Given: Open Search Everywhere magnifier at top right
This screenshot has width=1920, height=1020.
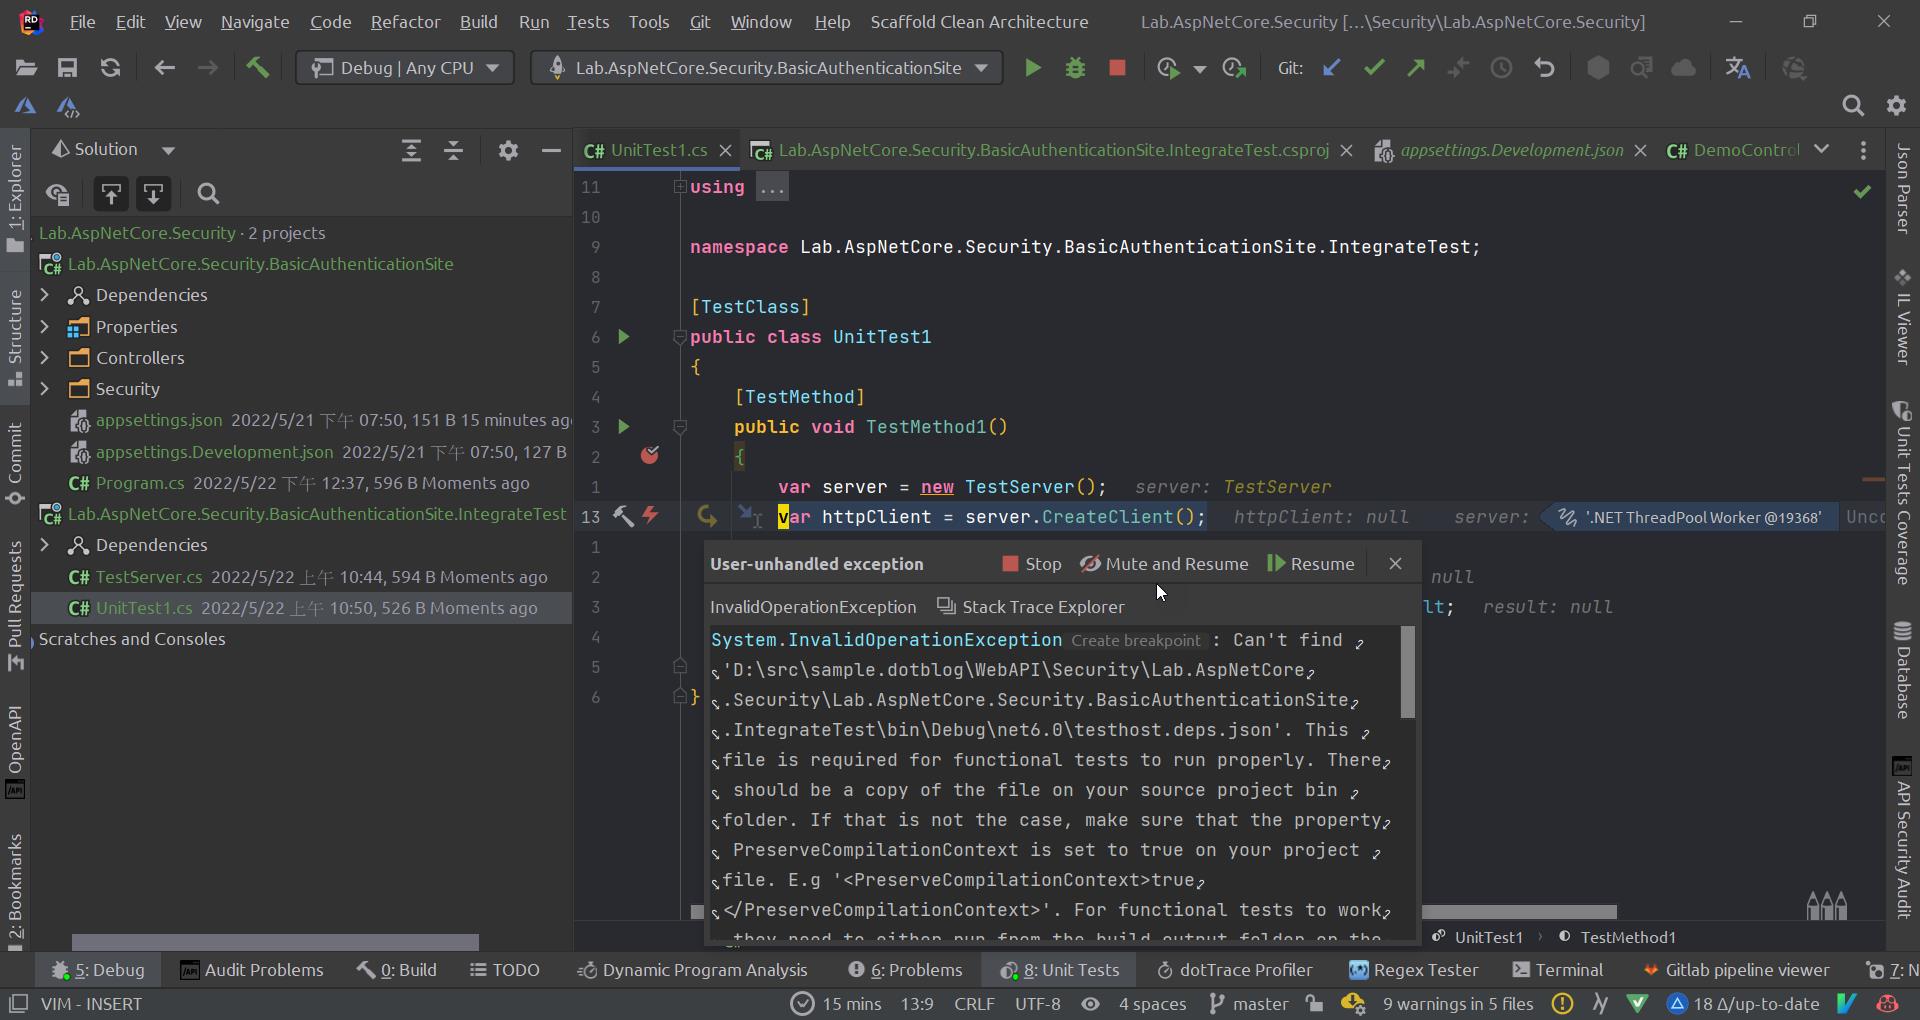Looking at the screenshot, I should [1853, 105].
